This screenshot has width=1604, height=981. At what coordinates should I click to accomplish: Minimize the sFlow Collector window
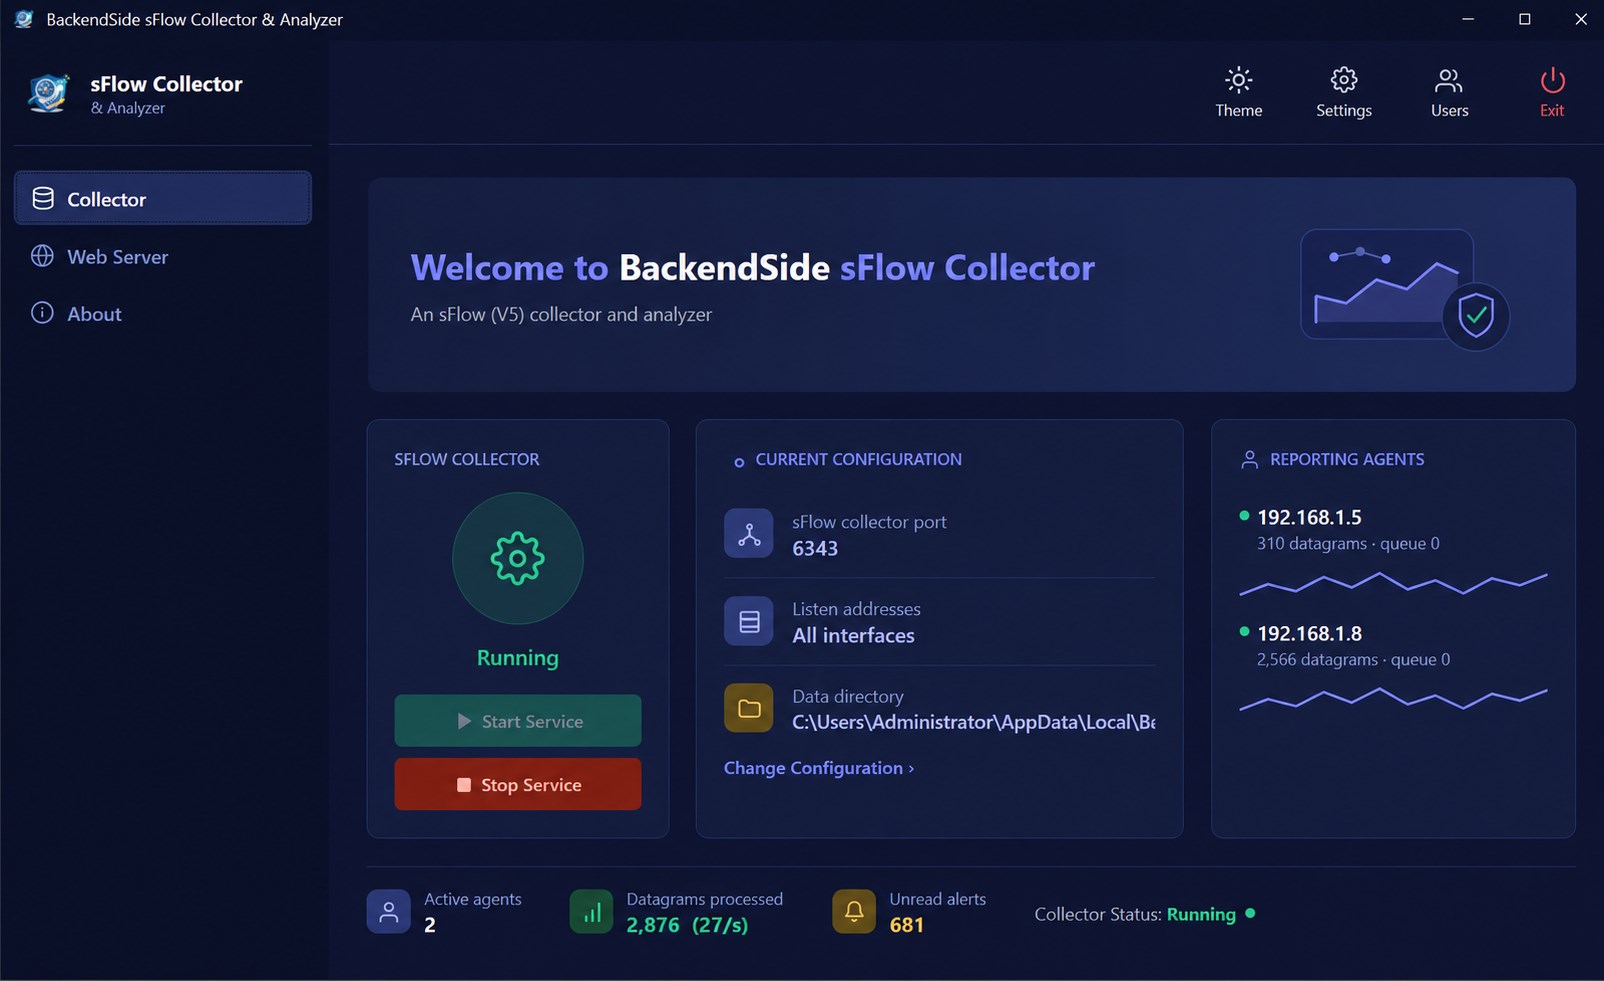[x=1468, y=19]
